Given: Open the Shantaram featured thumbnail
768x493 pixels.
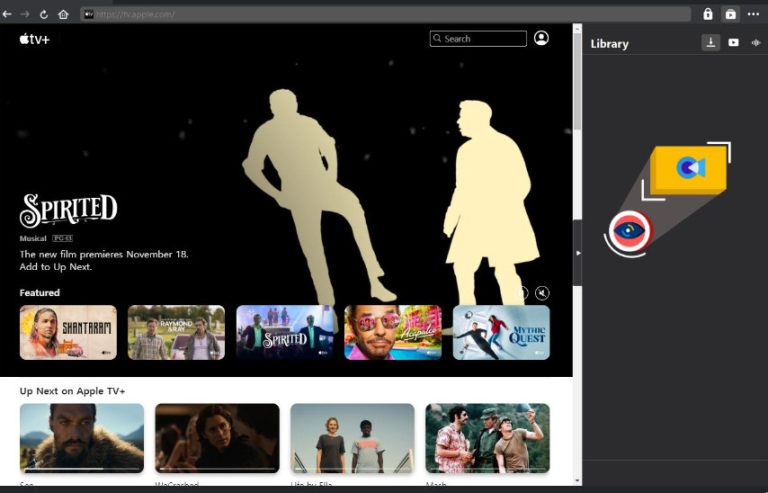Looking at the screenshot, I should tap(68, 332).
